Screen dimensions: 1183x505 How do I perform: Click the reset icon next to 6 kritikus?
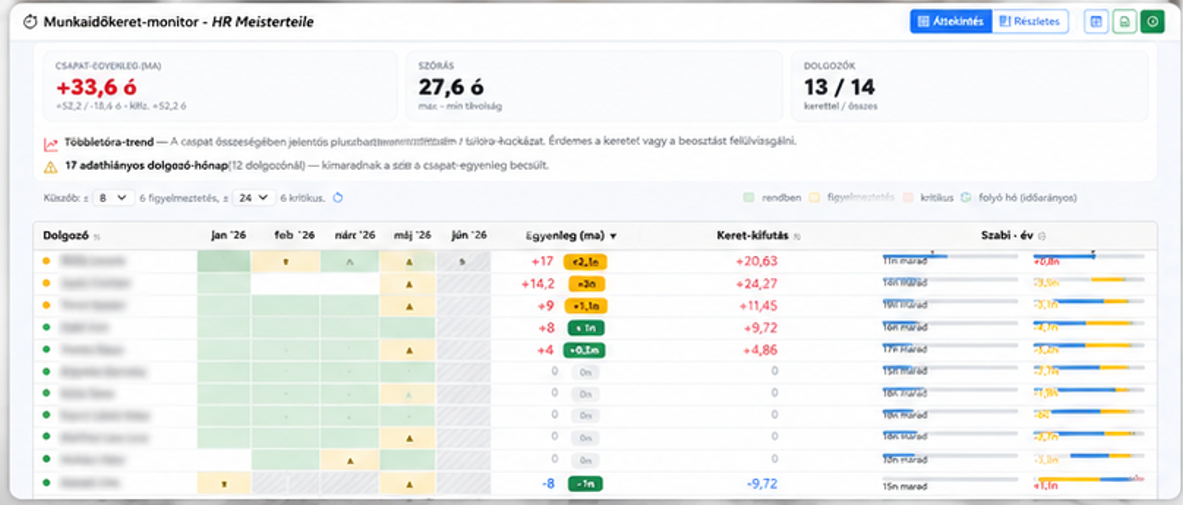(x=338, y=198)
